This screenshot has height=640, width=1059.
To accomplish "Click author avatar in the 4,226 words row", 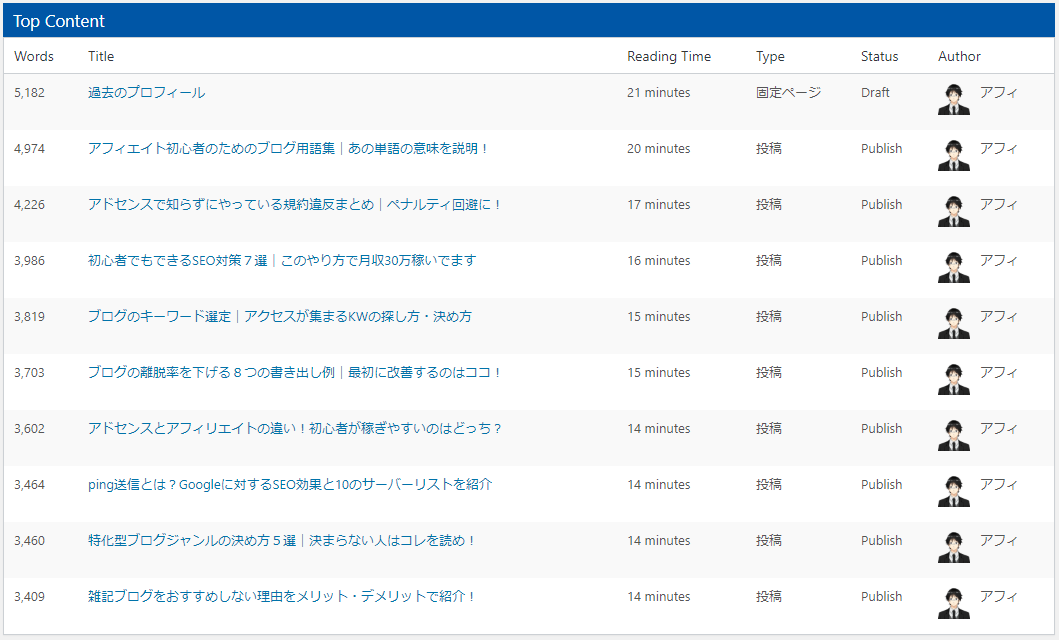I will click(x=953, y=211).
